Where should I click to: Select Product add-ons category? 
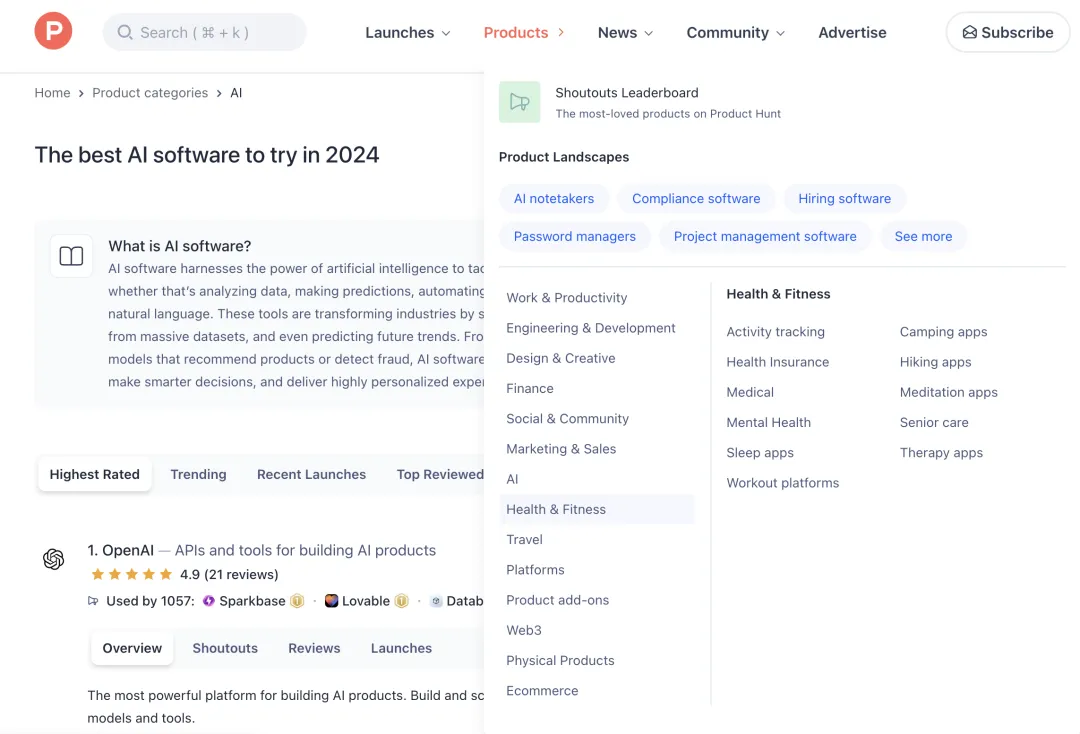(x=558, y=600)
